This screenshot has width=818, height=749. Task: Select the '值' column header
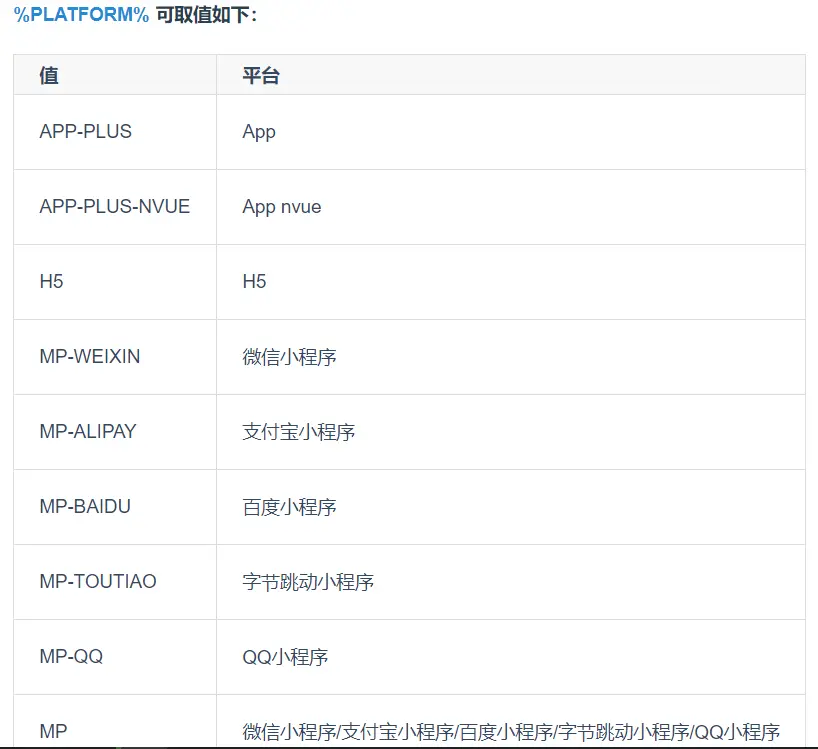(x=115, y=75)
